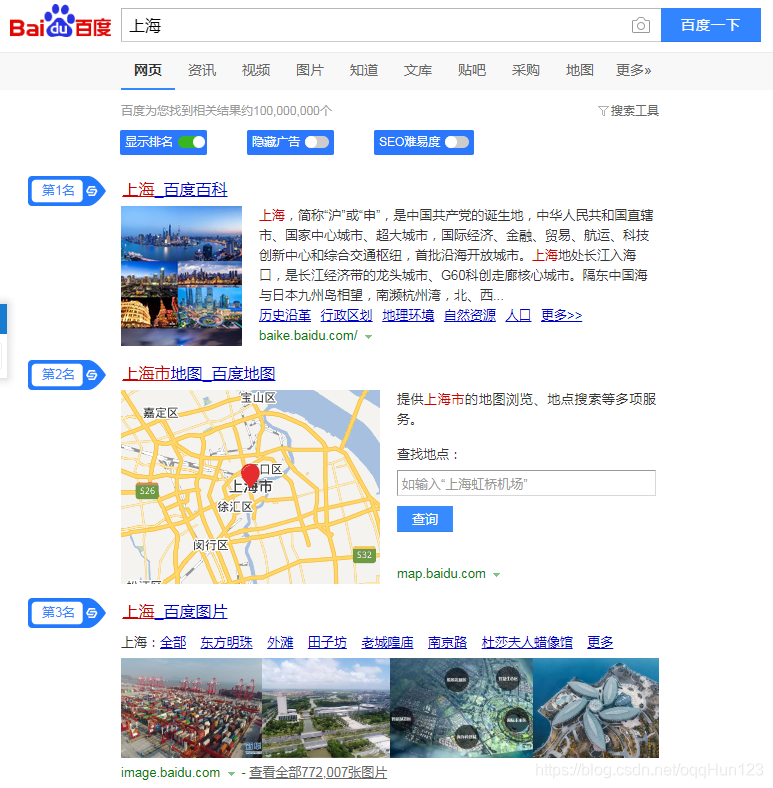Click the S26 highway marker on map

click(x=147, y=491)
